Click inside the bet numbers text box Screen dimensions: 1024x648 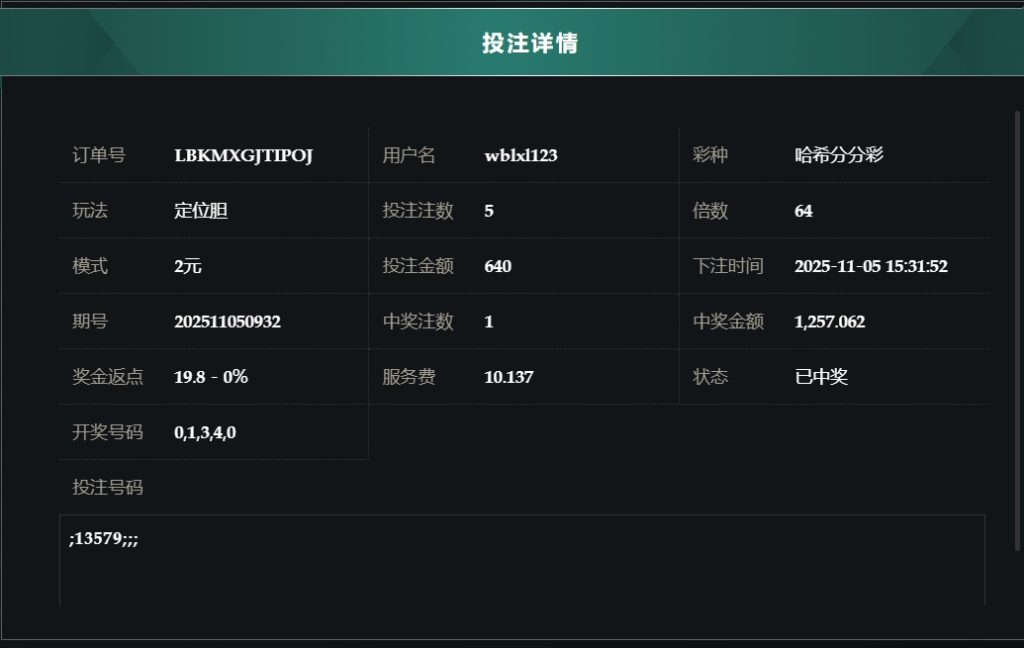point(521,570)
